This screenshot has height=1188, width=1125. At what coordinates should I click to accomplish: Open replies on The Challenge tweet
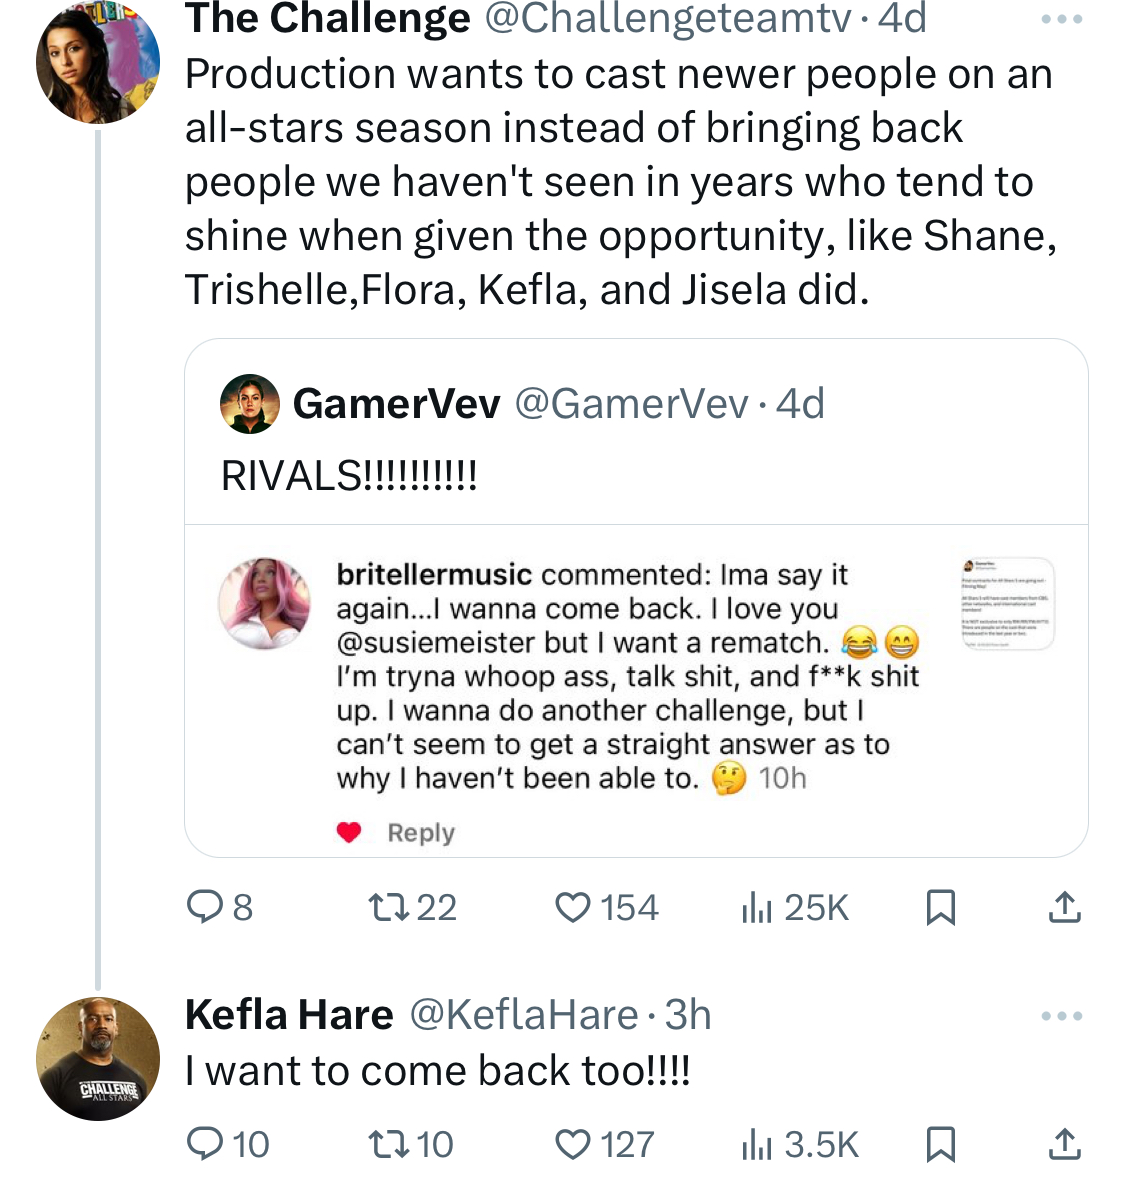click(x=220, y=907)
